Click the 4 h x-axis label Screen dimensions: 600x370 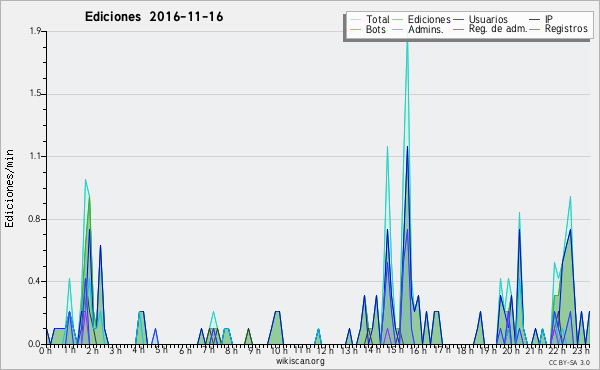point(139,350)
